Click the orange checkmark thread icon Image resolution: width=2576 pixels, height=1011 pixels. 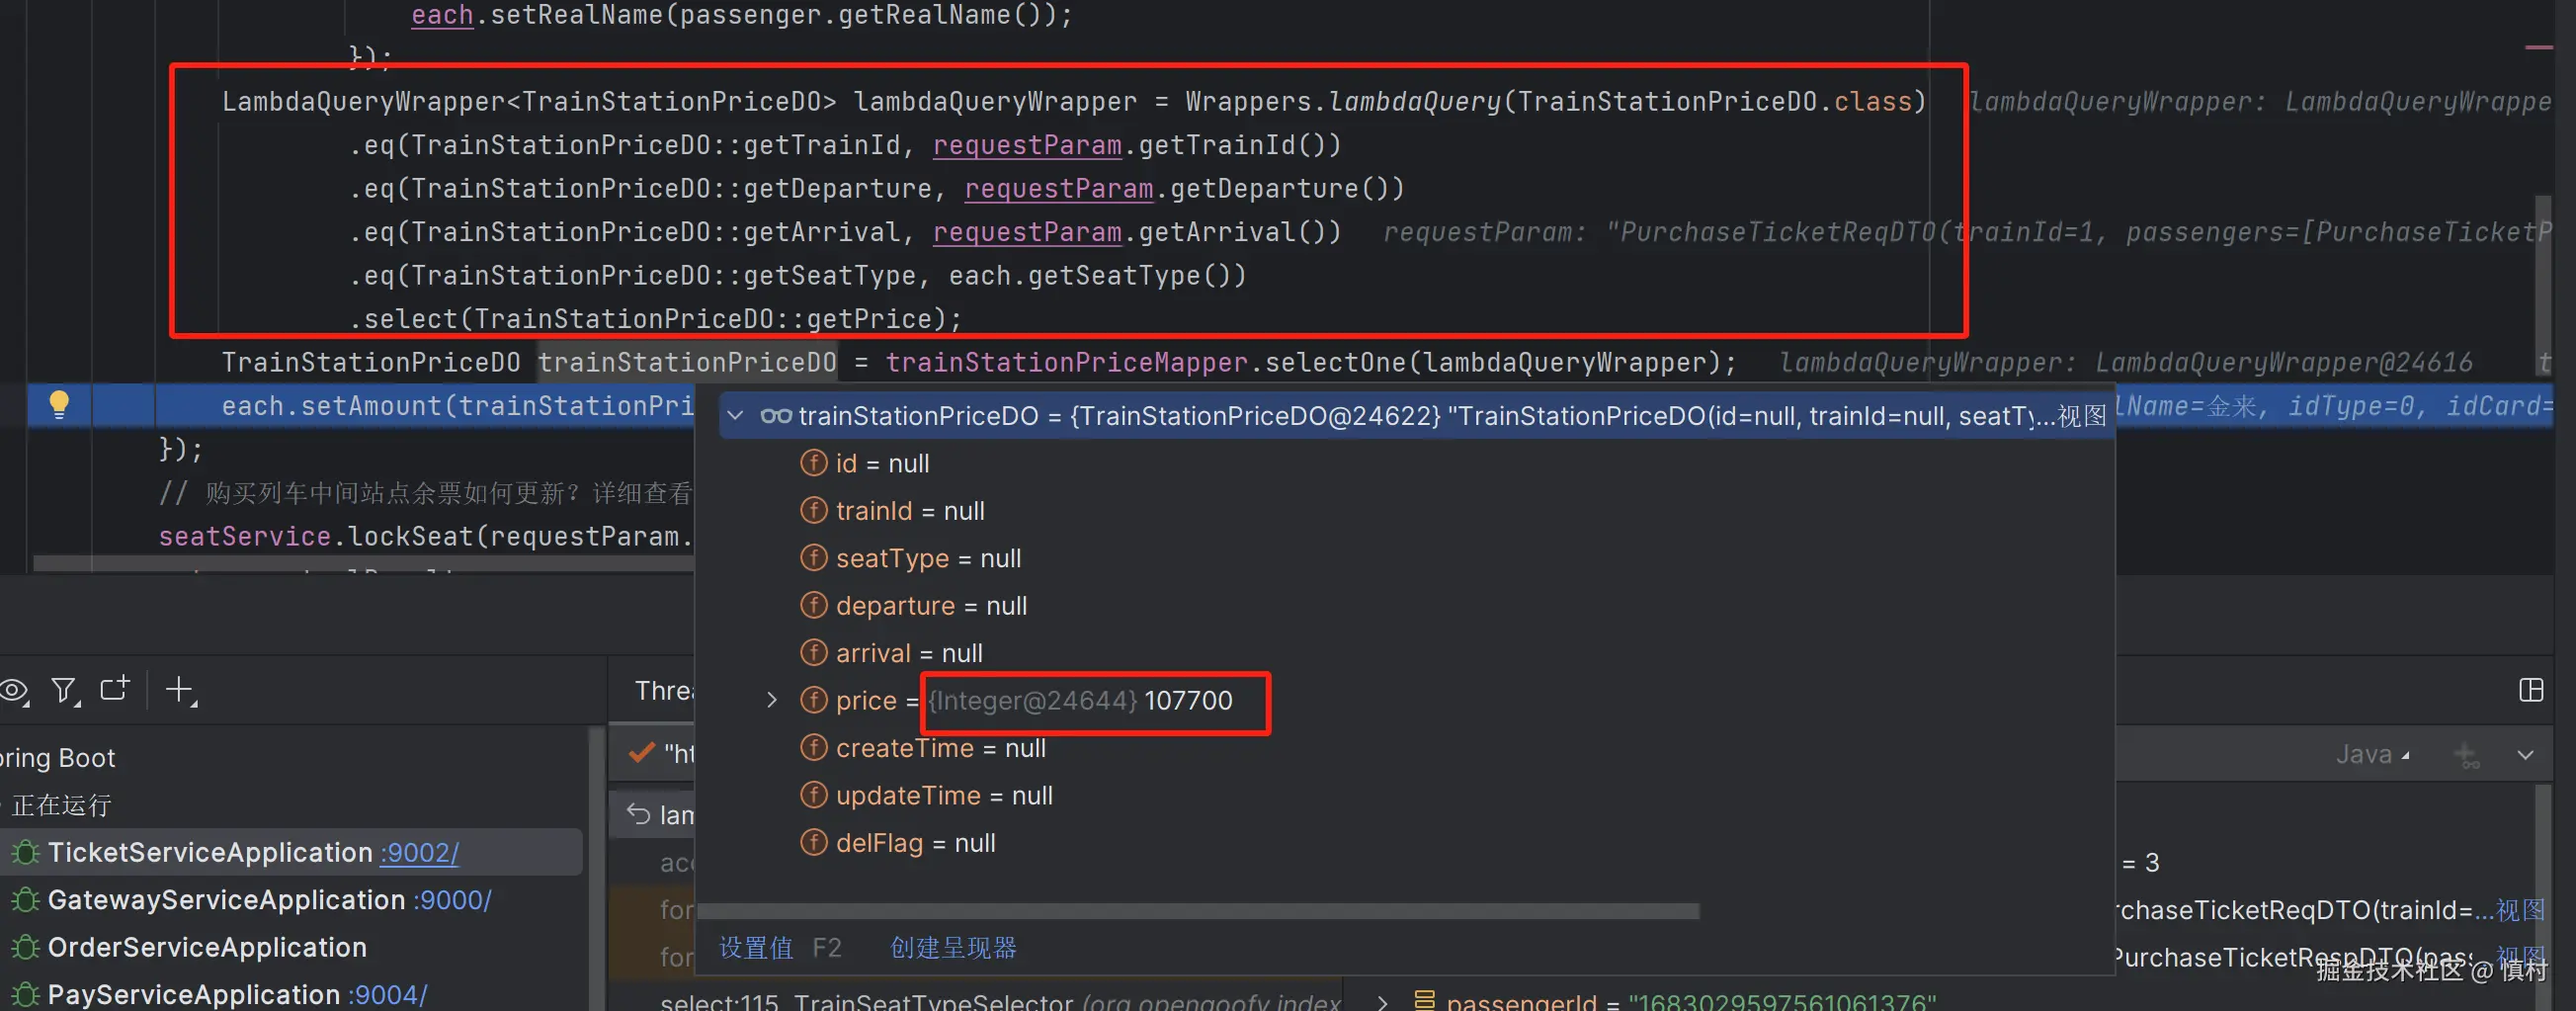641,753
